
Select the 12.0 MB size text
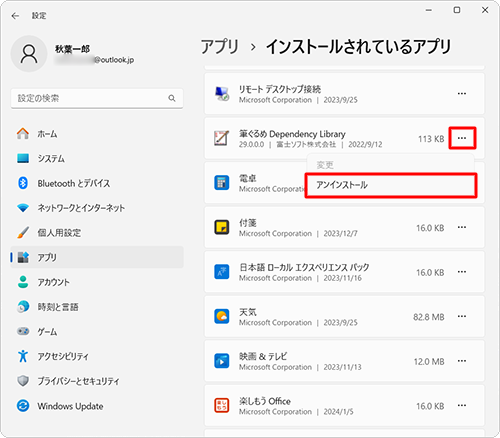point(429,362)
